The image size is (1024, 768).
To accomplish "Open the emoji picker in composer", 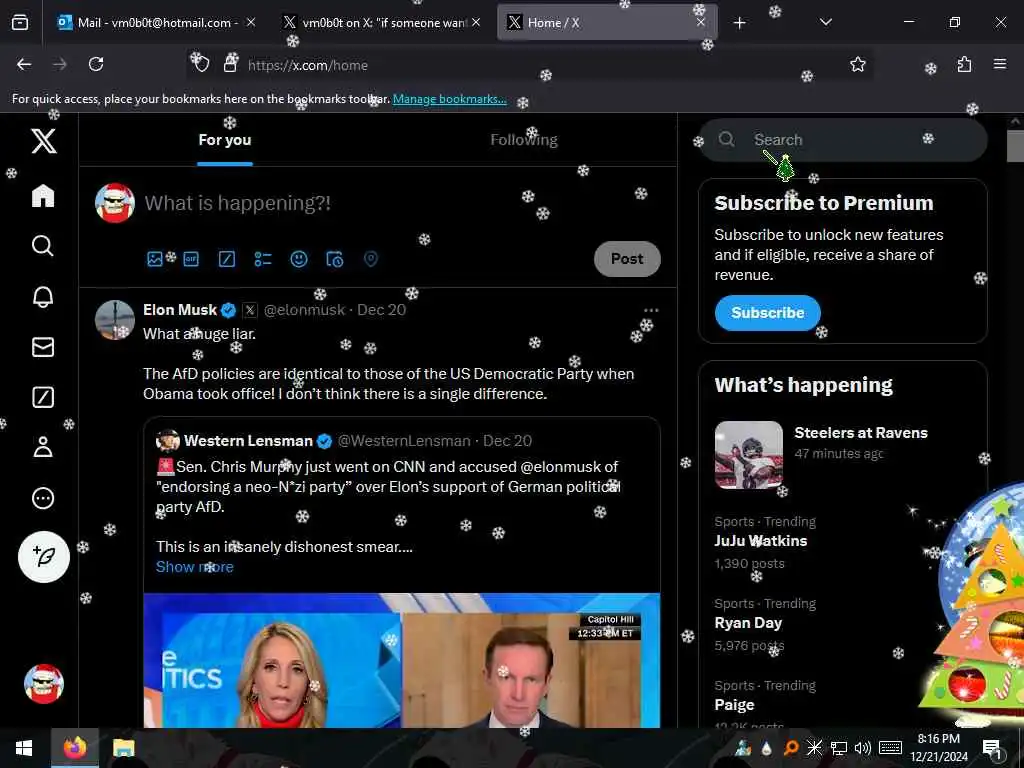I will pos(299,259).
